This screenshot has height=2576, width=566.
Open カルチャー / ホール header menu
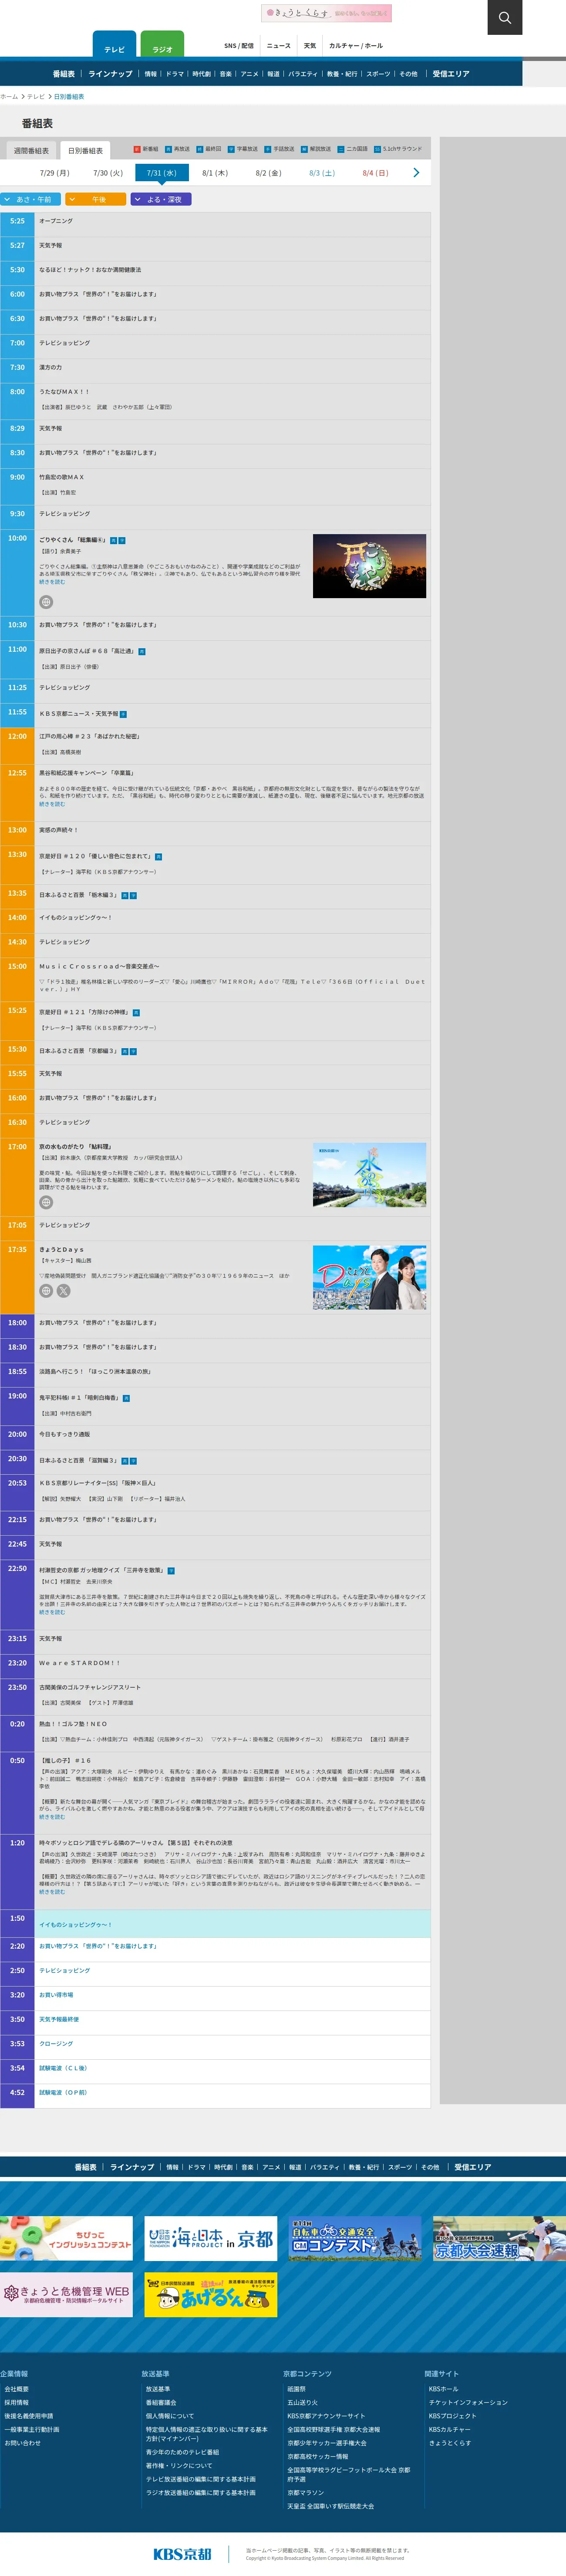pos(356,46)
